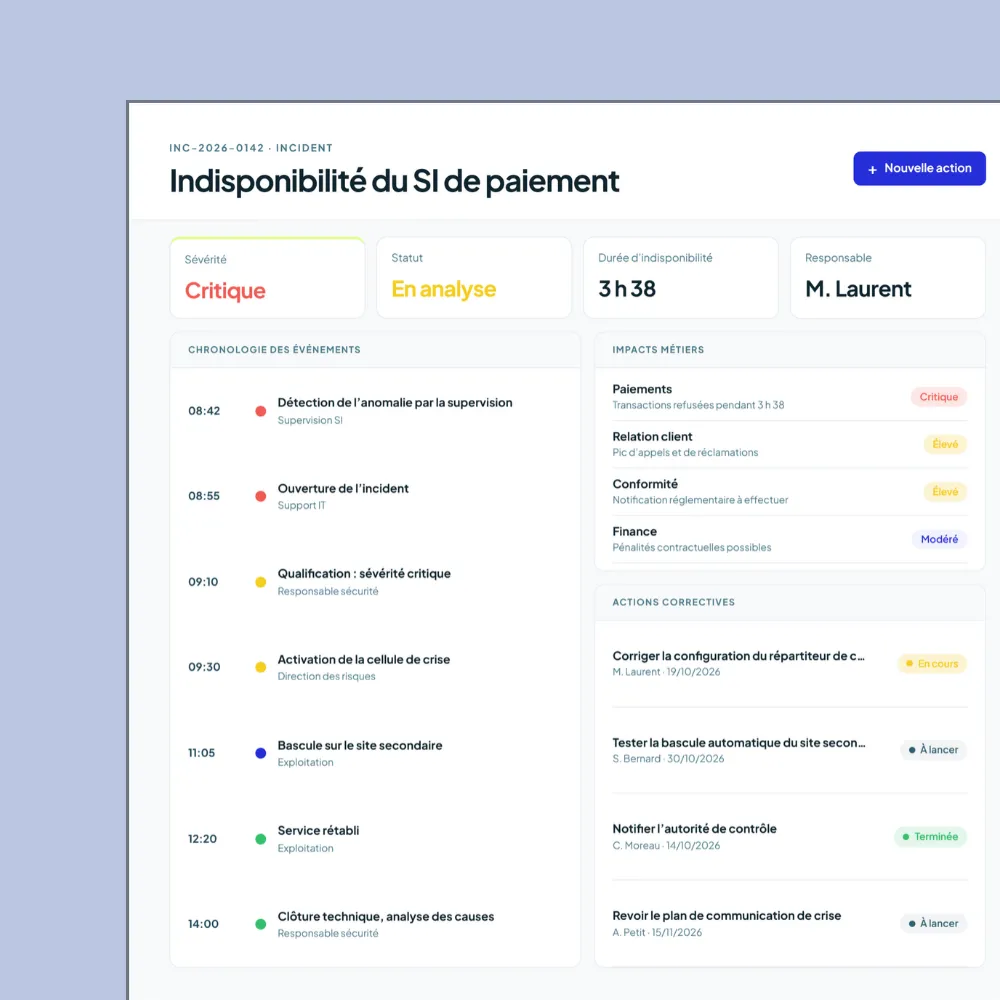Viewport: 1000px width, 1000px height.
Task: Open action Tester la bascule automatique
Action: point(790,750)
